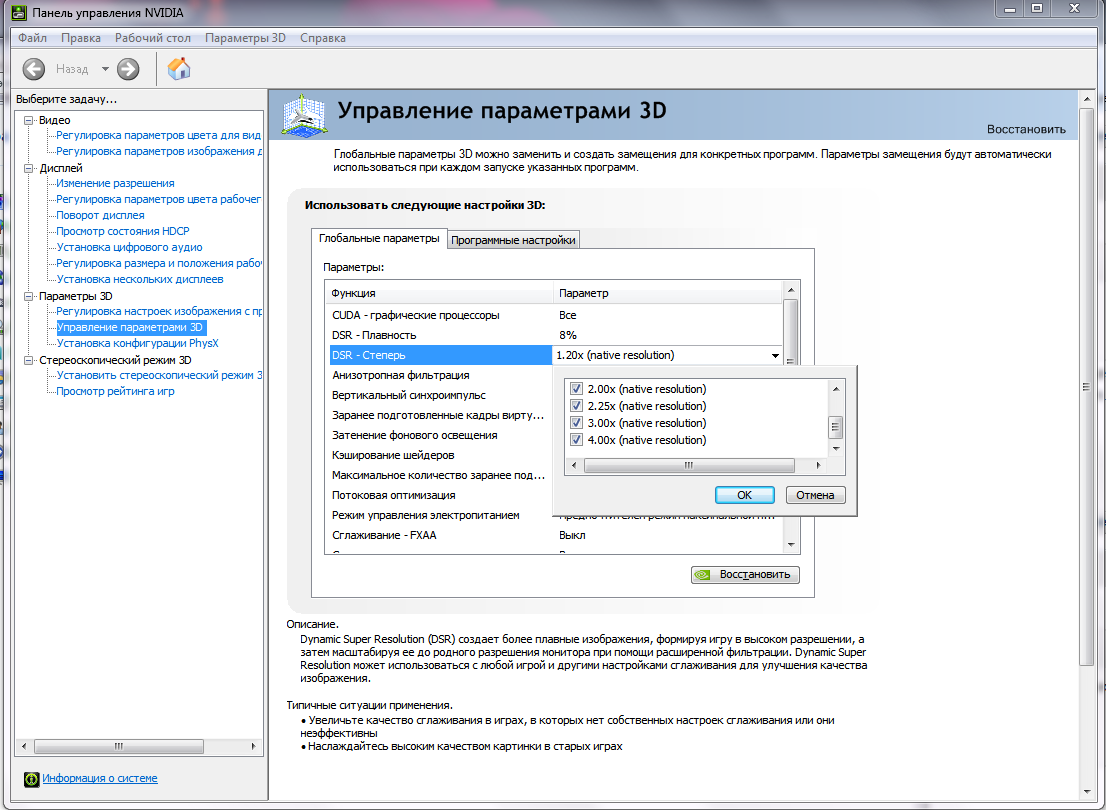Confirm with the OK button
Screen dimensions: 1106x810
click(x=745, y=495)
